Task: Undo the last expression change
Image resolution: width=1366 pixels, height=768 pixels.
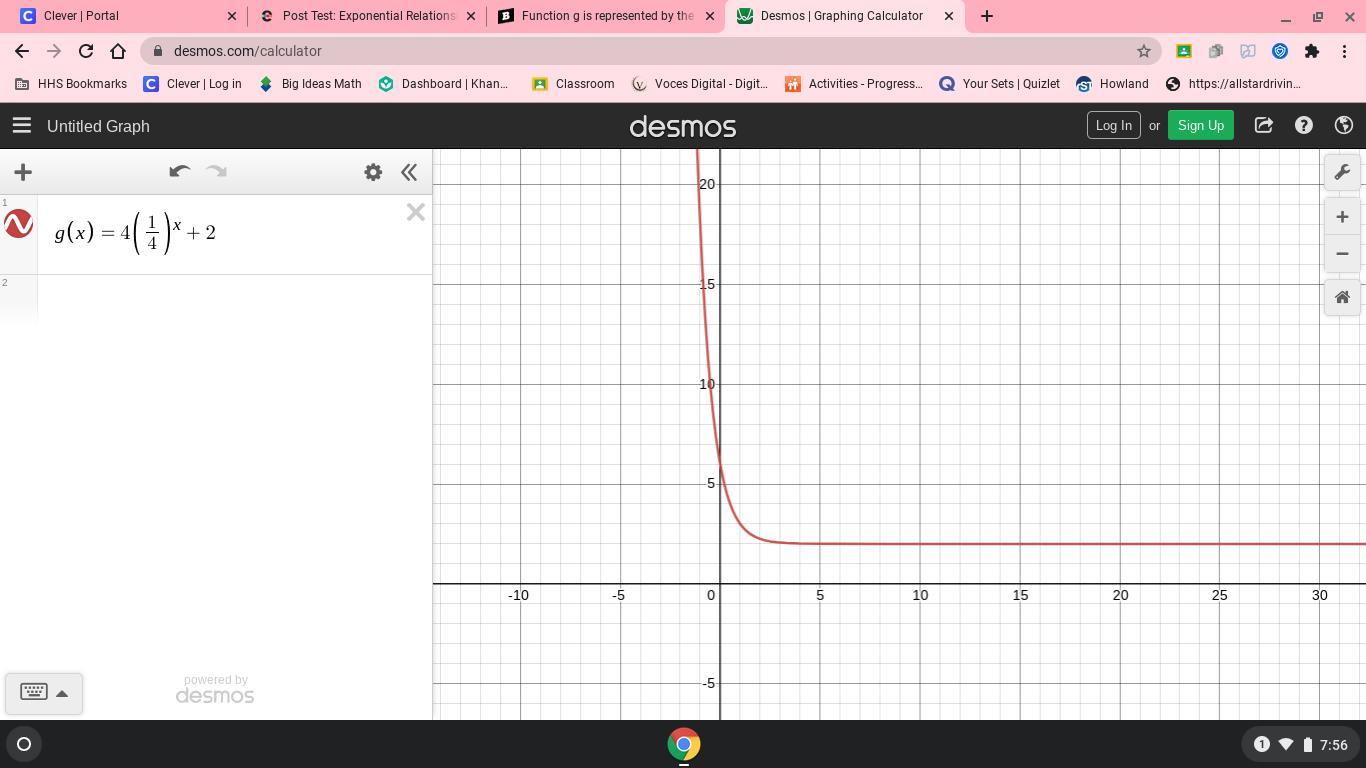Action: pyautogui.click(x=180, y=172)
